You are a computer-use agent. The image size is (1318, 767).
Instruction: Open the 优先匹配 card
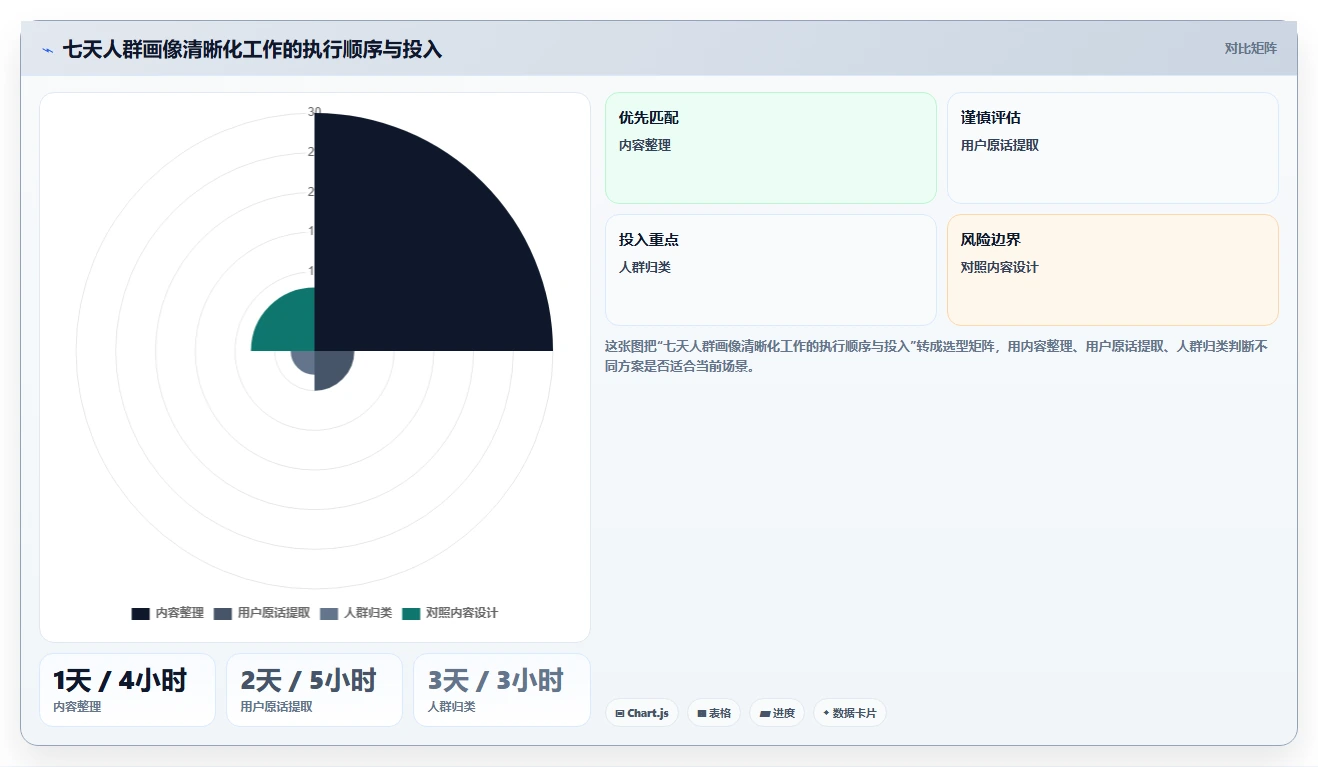point(771,148)
